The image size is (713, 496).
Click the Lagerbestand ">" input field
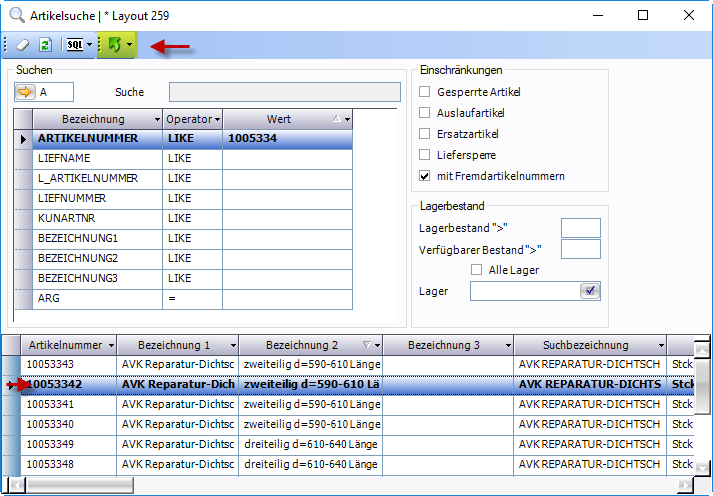click(580, 228)
